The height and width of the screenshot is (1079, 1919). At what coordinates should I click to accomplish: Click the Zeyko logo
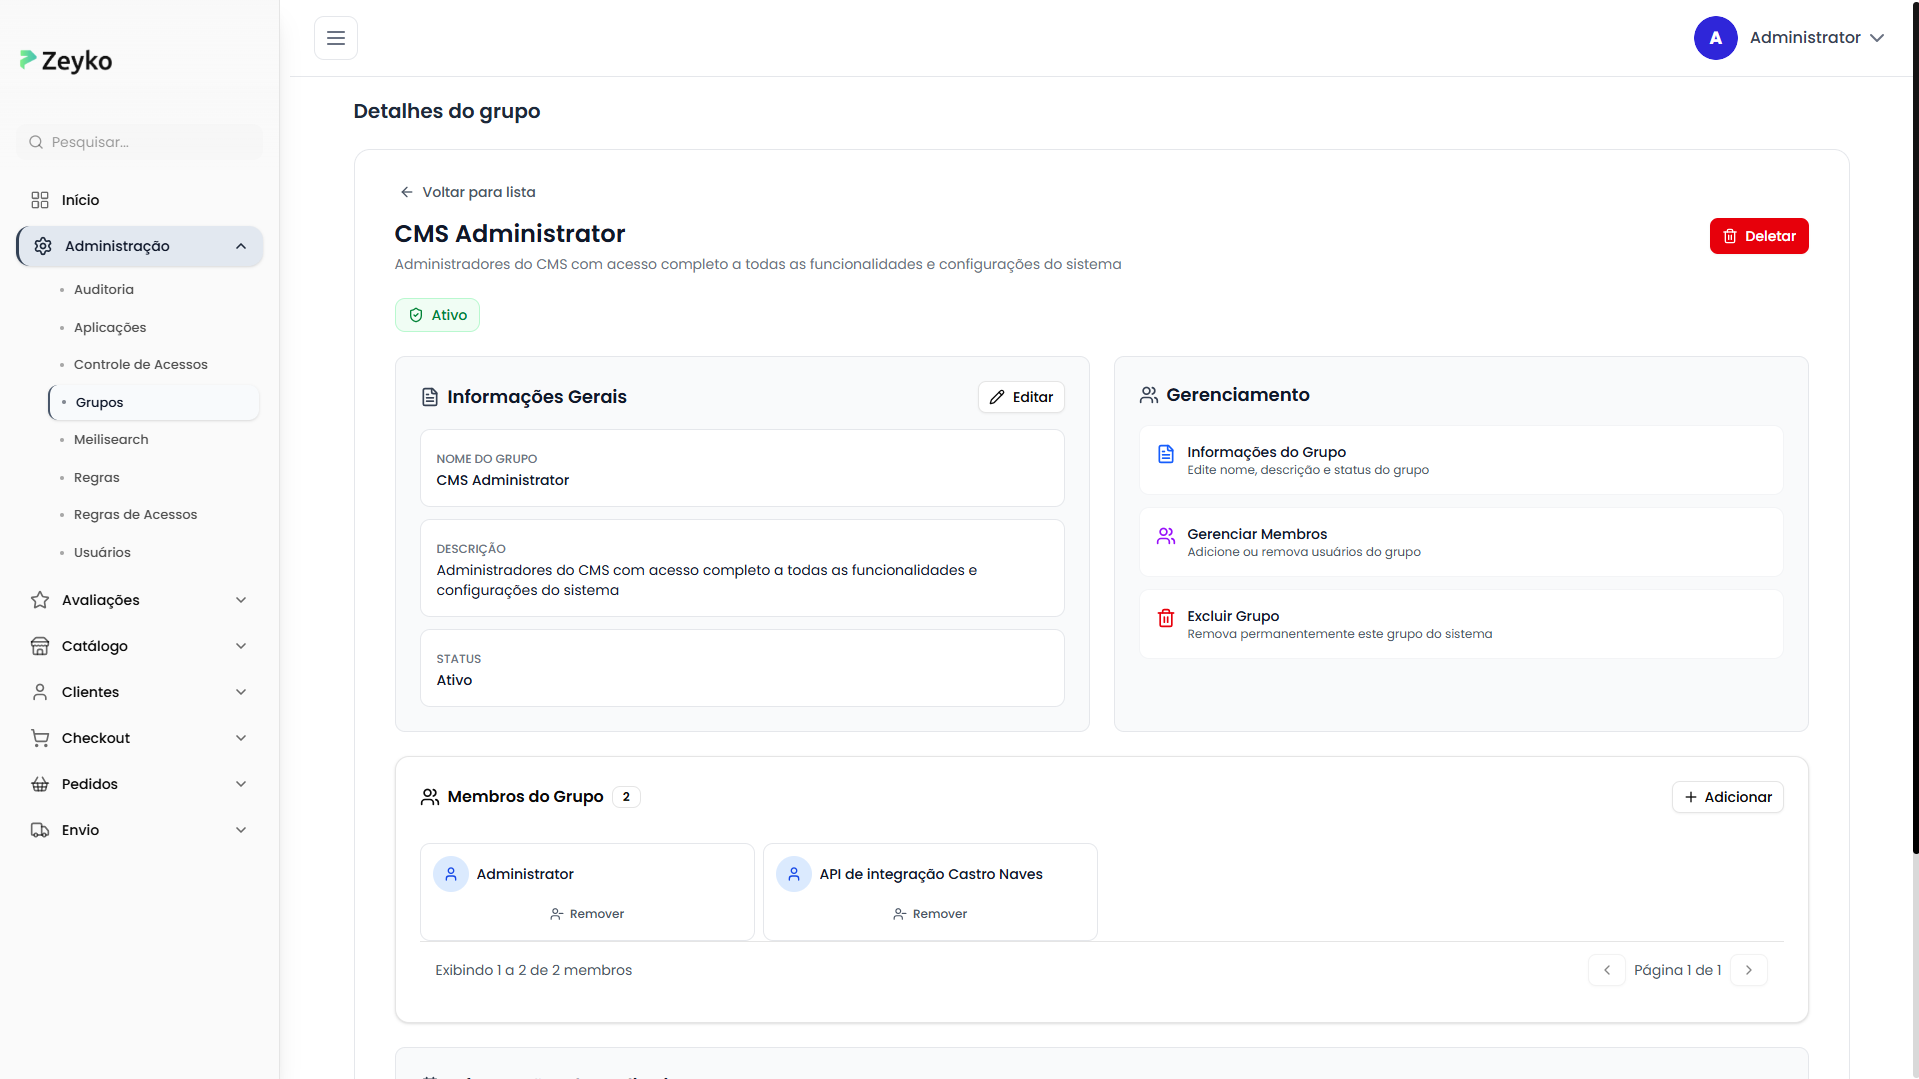click(x=66, y=61)
